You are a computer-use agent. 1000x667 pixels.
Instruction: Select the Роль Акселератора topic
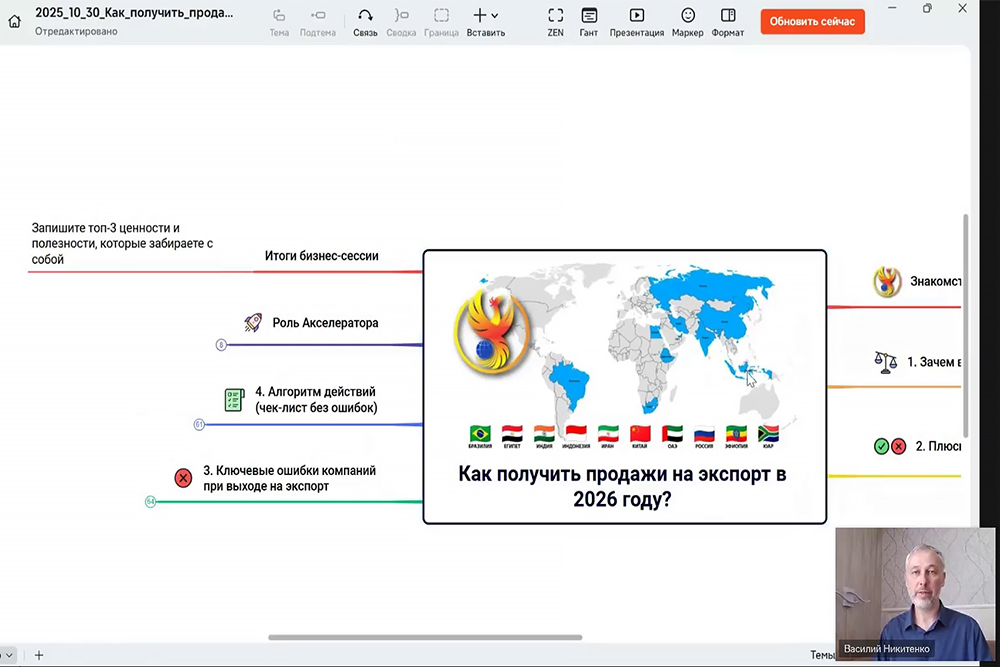click(x=325, y=323)
